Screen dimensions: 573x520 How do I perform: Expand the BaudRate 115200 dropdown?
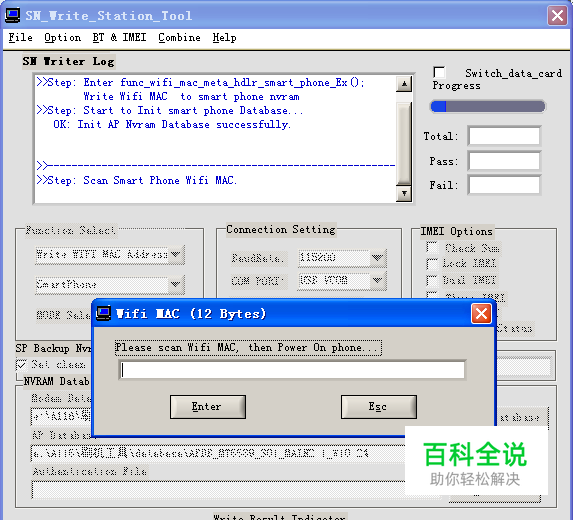(377, 258)
